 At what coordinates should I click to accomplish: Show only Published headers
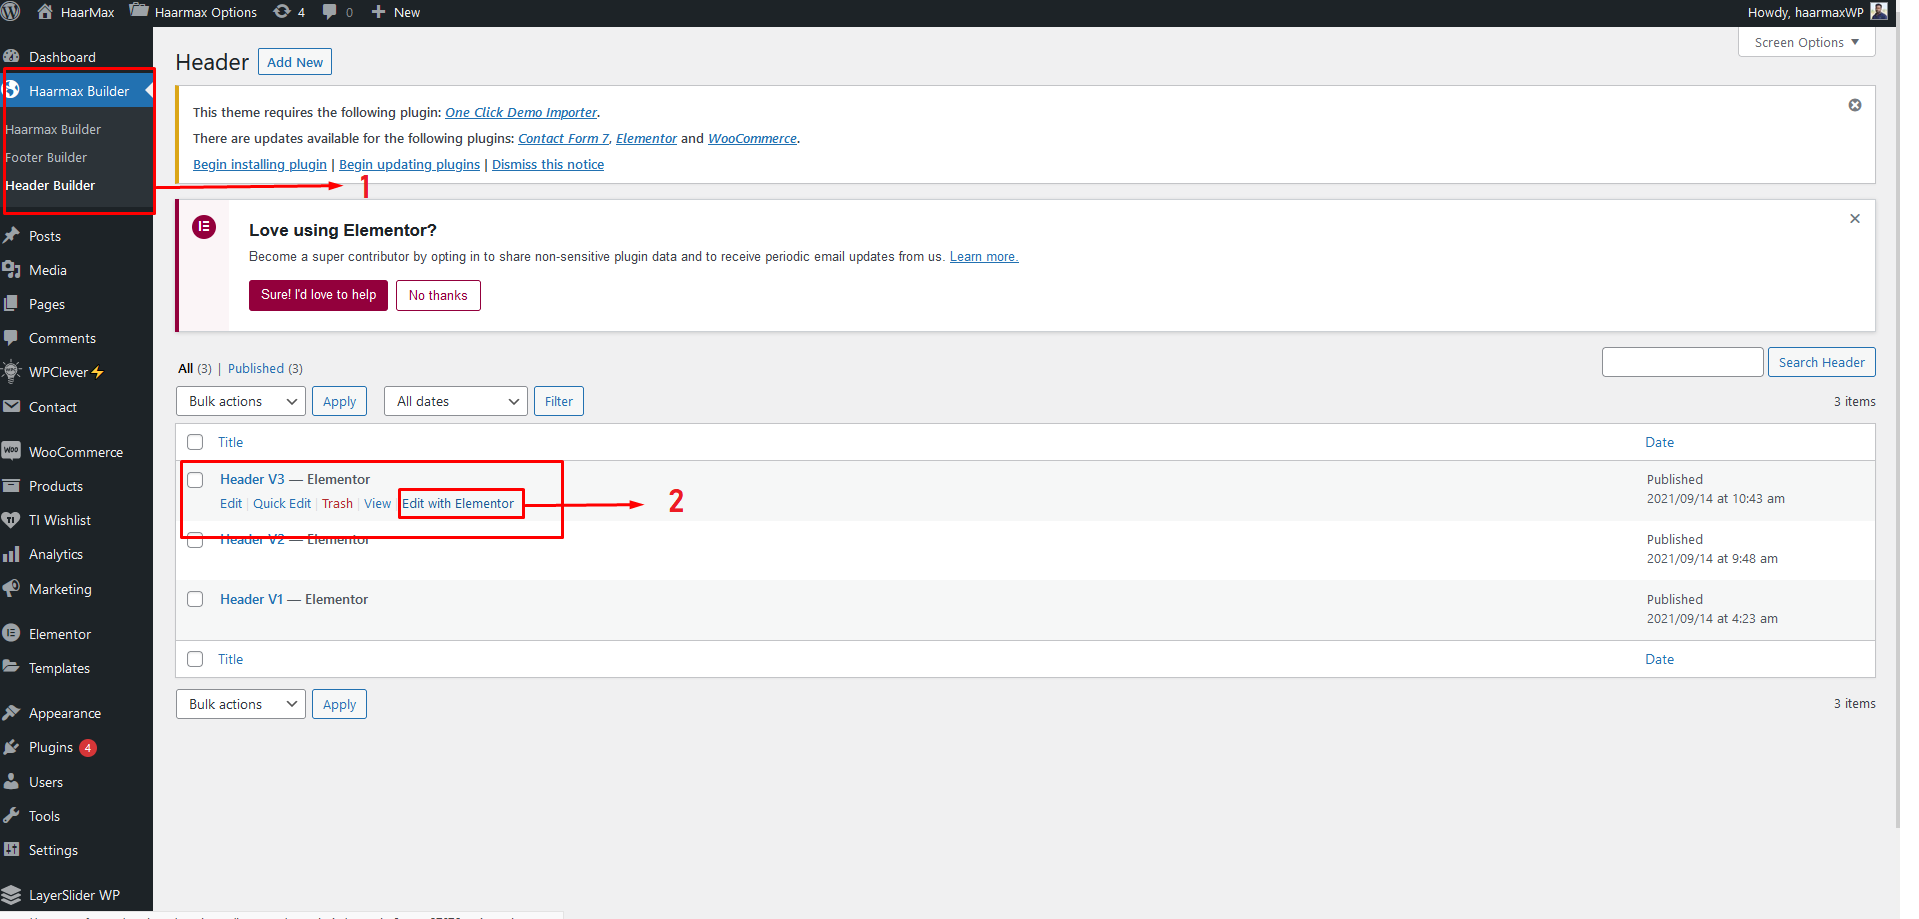pyautogui.click(x=256, y=368)
